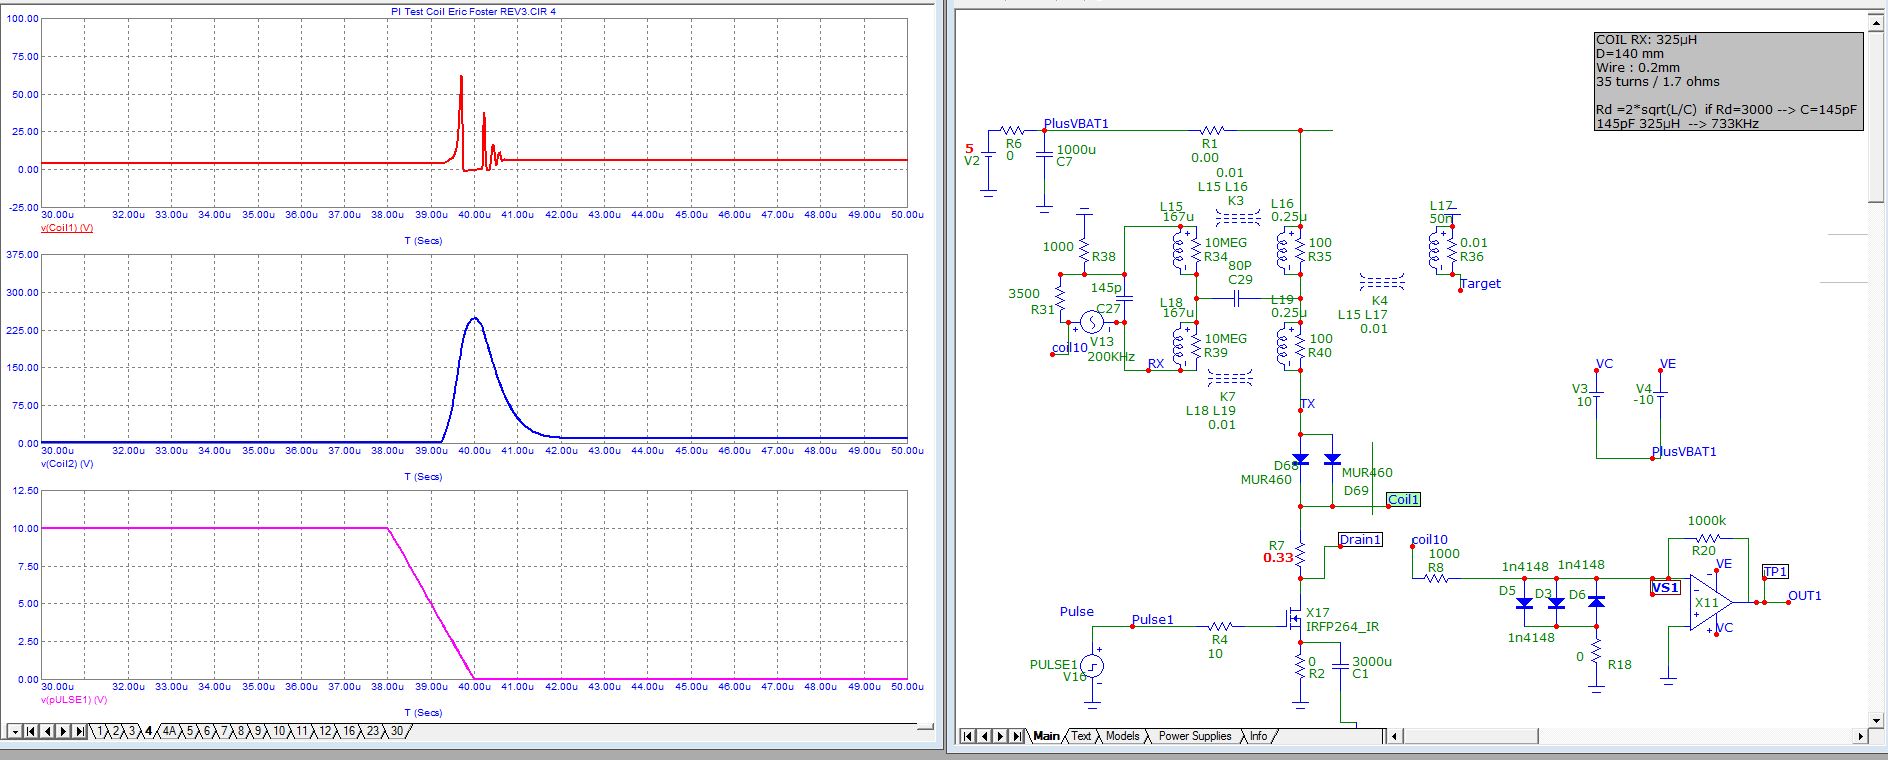Jump to last schematic page tab
This screenshot has width=1888, height=760.
(x=1017, y=736)
